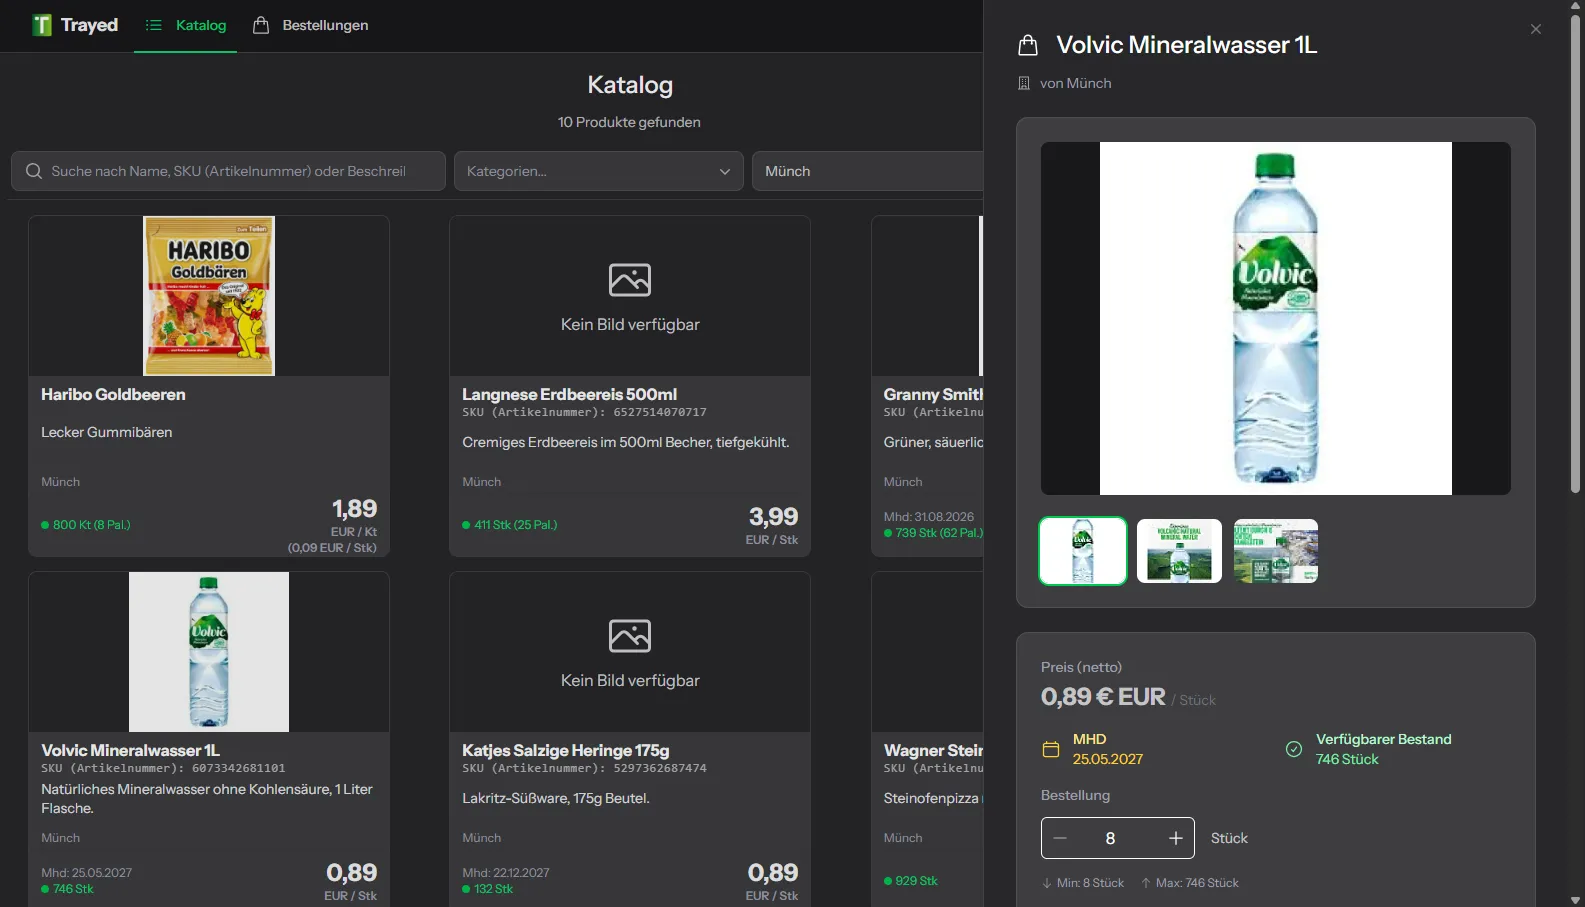Image resolution: width=1585 pixels, height=907 pixels.
Task: Select the Haribo Goldbeeren product title
Action: pos(113,394)
